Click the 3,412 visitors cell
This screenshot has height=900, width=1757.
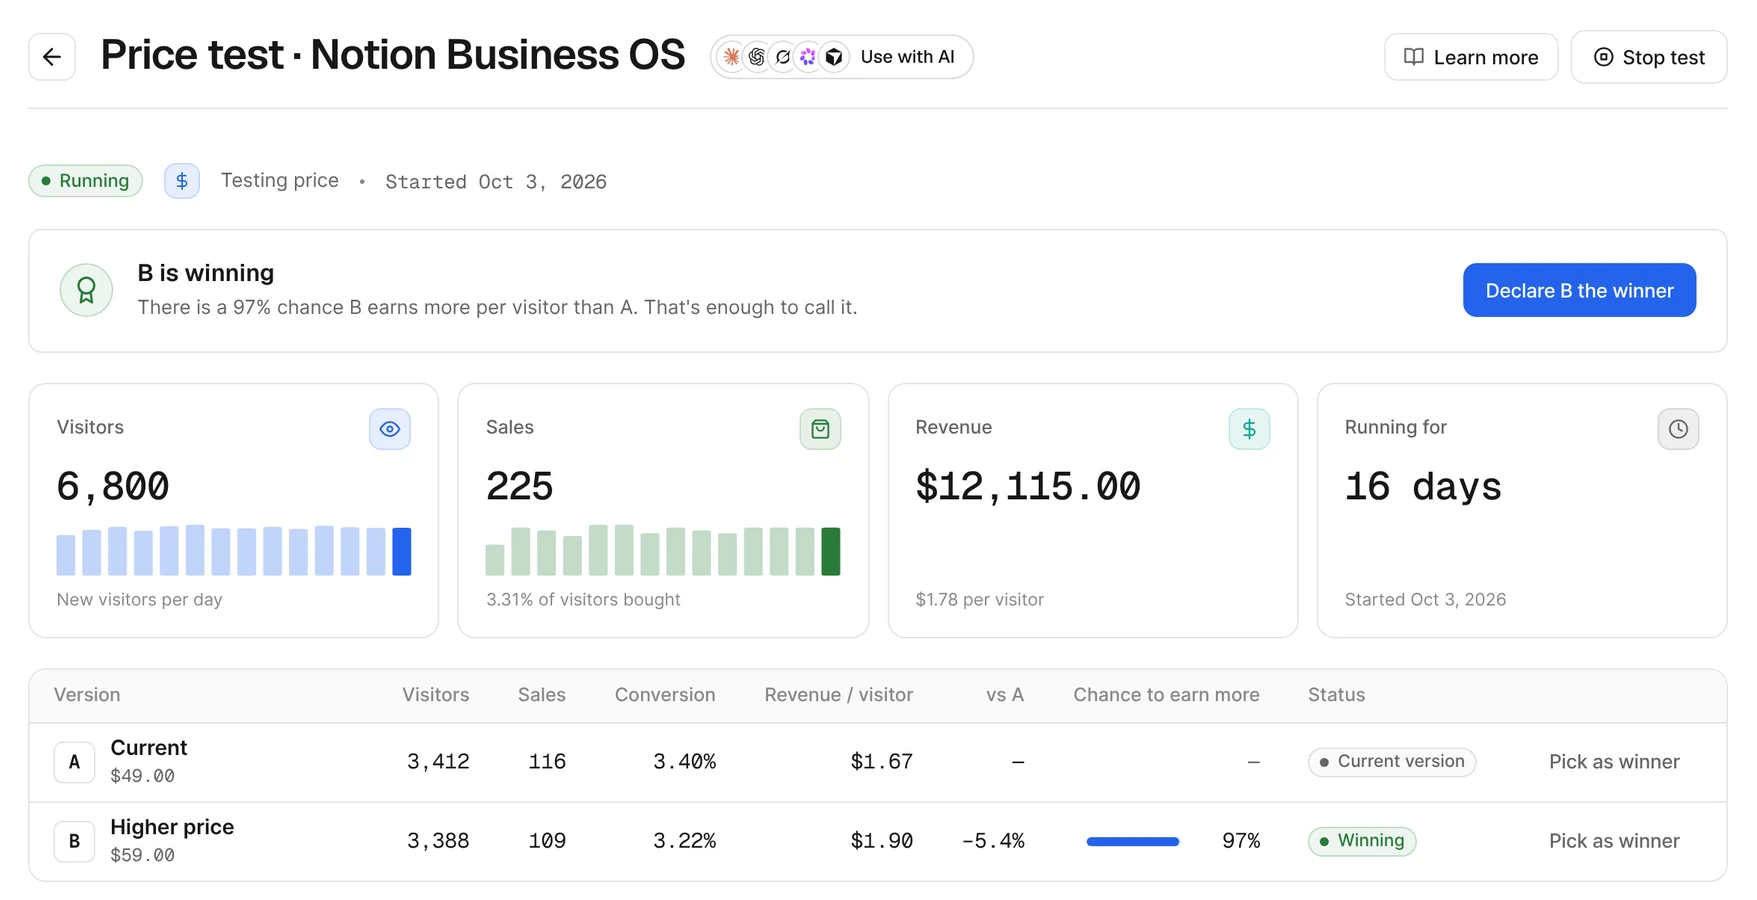pyautogui.click(x=438, y=762)
